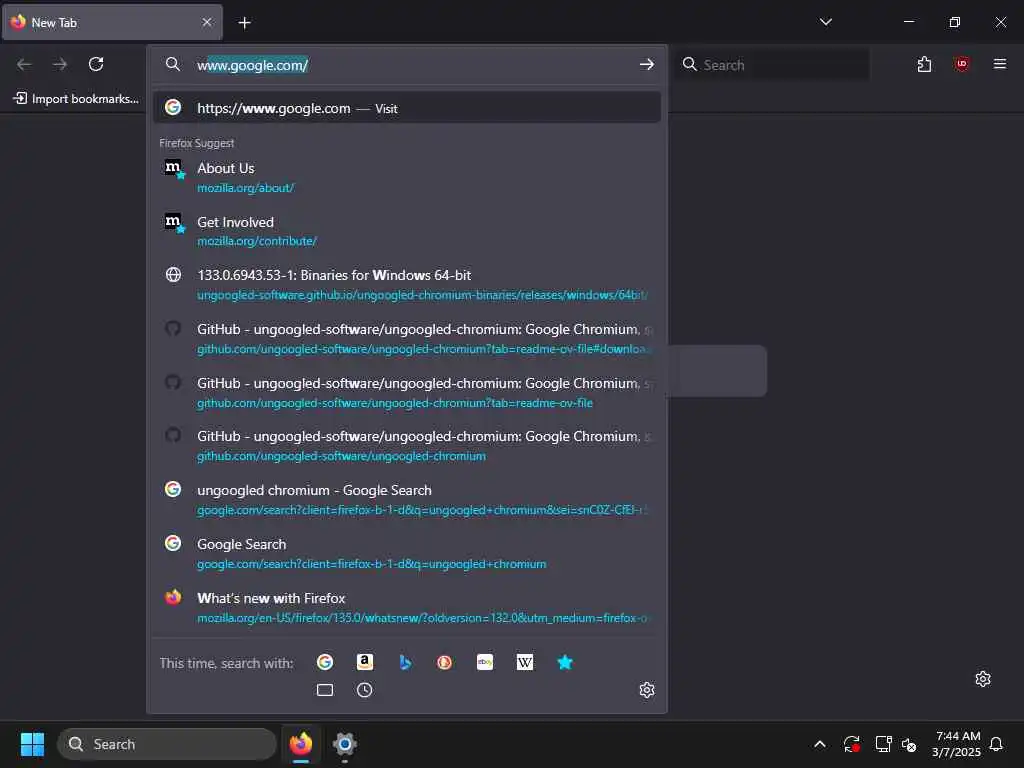The width and height of the screenshot is (1024, 768).
Task: Search this time with Google
Action: point(325,662)
